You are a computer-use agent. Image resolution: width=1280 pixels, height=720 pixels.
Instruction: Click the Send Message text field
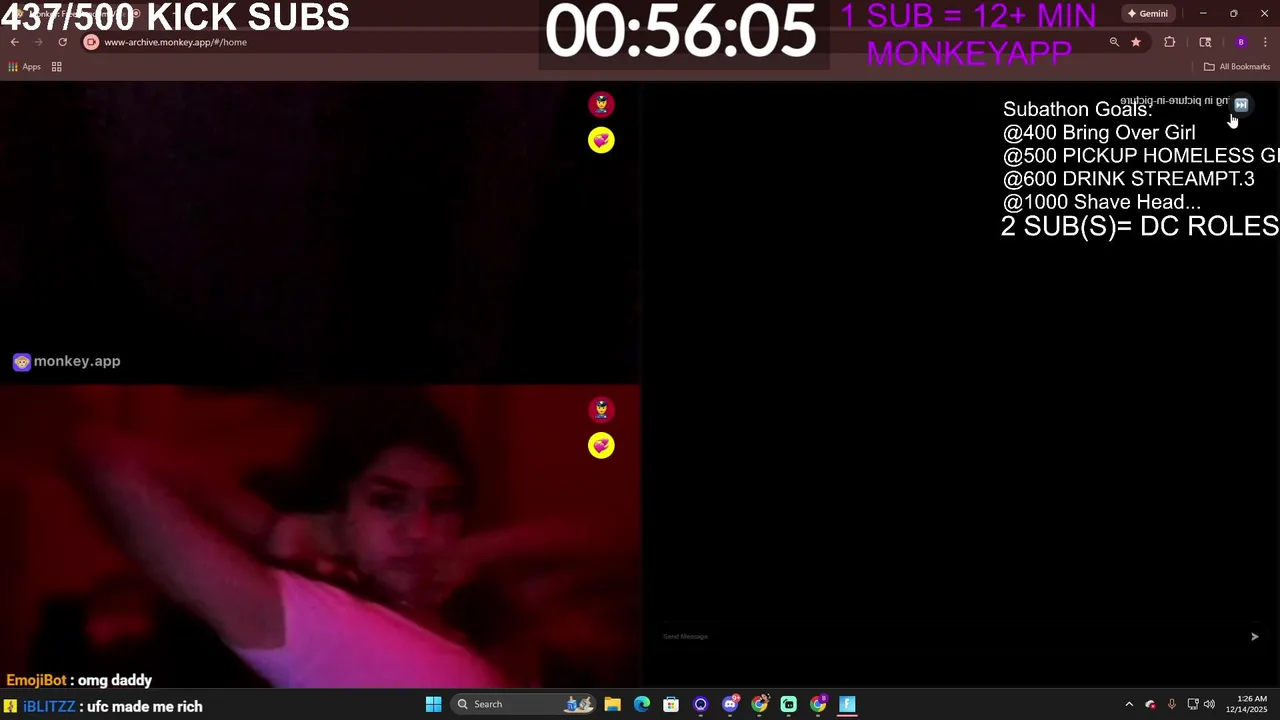950,636
